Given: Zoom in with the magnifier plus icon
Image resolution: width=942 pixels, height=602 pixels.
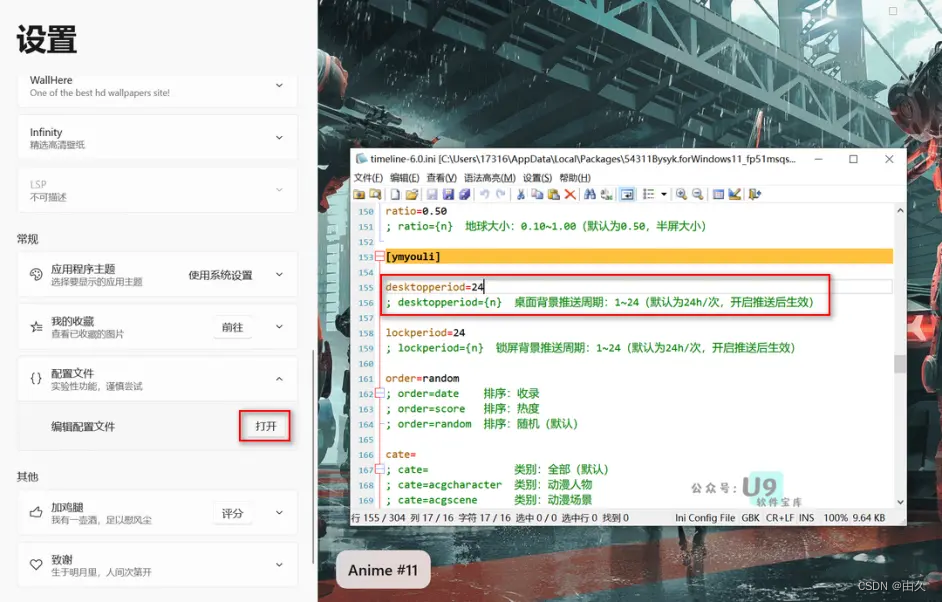Looking at the screenshot, I should pos(681,194).
